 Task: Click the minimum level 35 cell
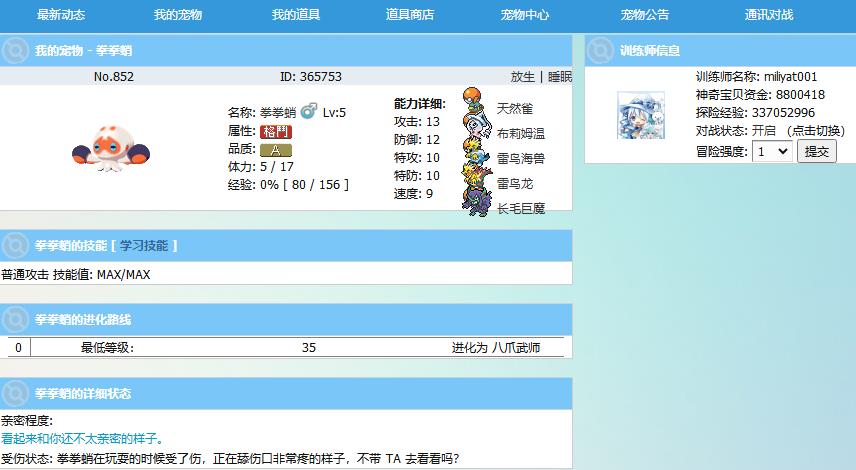[x=308, y=348]
